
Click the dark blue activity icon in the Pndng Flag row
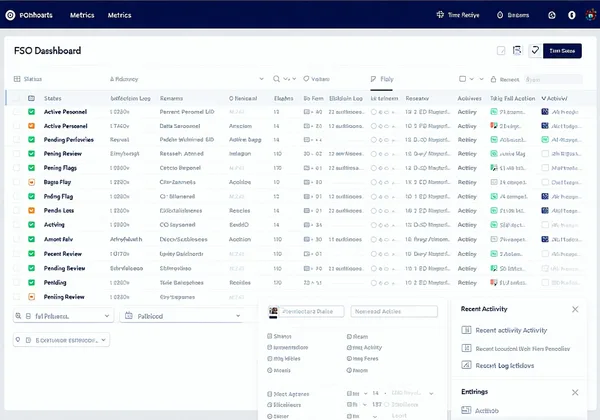(x=545, y=196)
